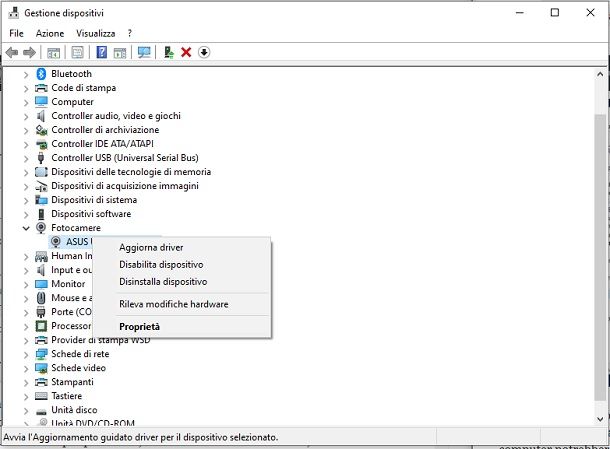Open the Azione menu
Viewport: 610px width, 449px height.
49,33
